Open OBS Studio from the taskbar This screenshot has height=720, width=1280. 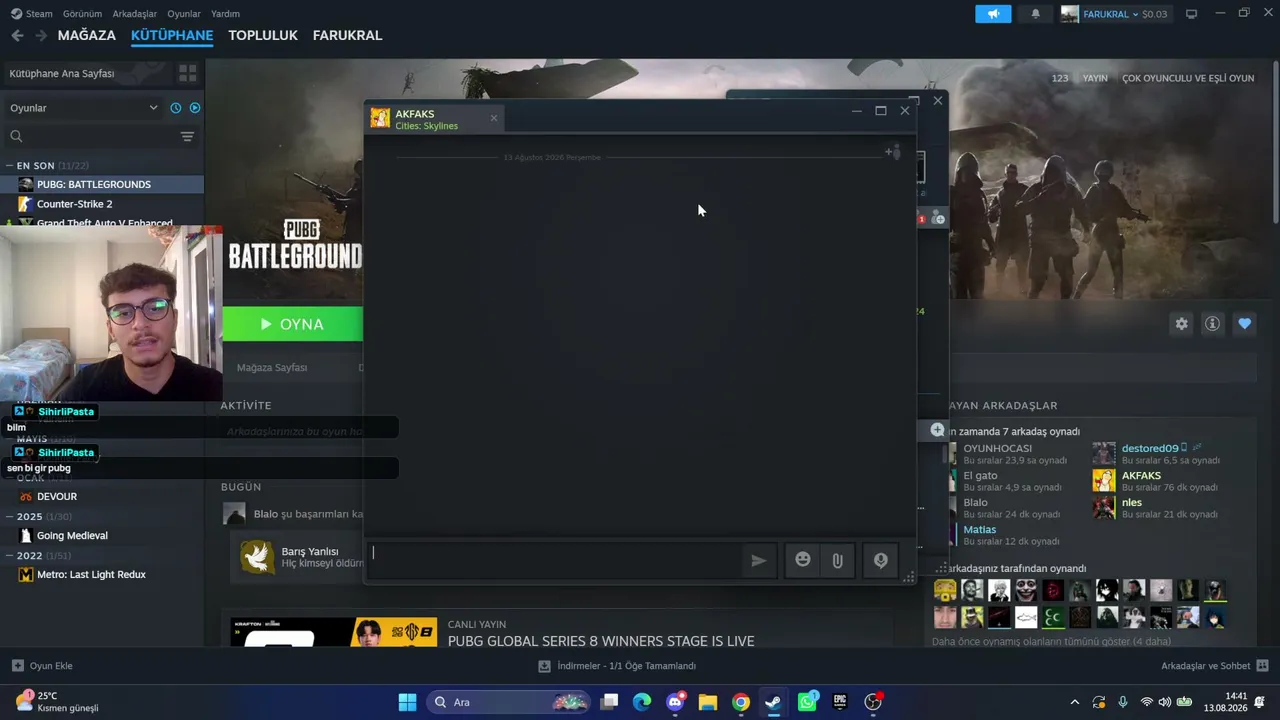click(873, 702)
